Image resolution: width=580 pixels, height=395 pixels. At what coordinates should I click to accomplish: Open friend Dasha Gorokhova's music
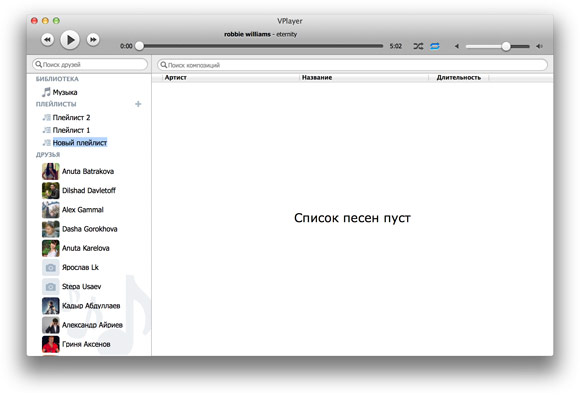click(x=90, y=229)
